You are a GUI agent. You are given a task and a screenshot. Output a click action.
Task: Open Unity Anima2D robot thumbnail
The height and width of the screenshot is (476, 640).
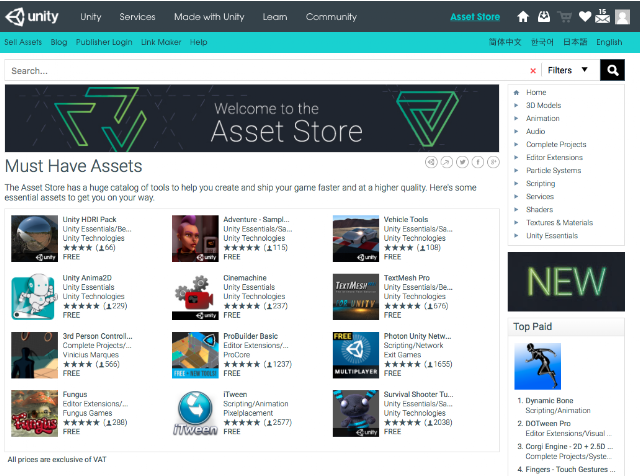tap(34, 297)
